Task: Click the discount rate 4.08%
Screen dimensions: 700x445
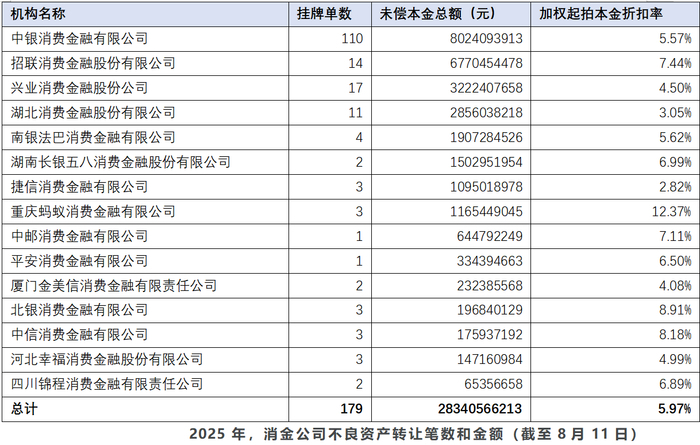Action: [675, 286]
